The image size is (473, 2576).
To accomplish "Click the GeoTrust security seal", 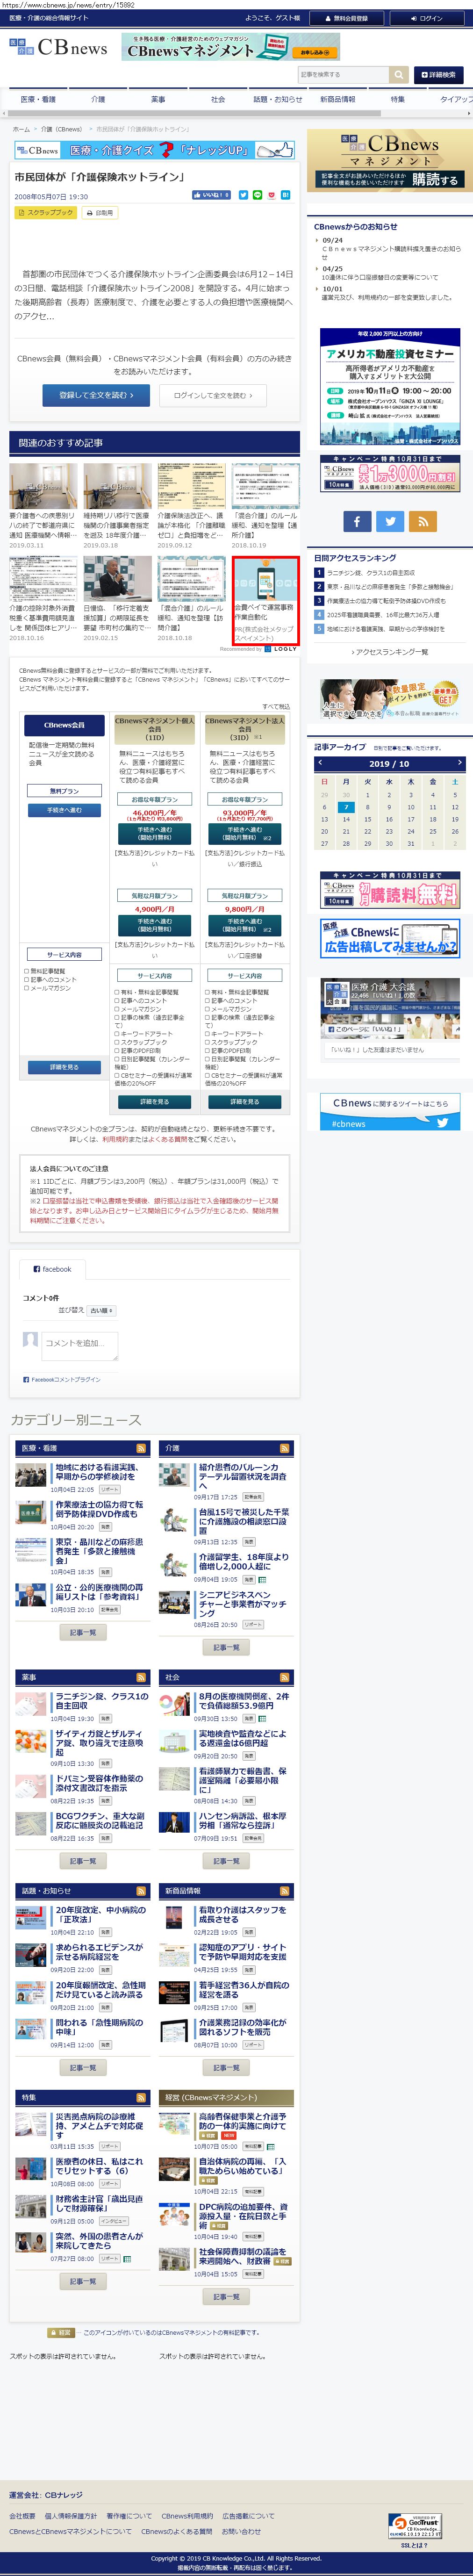I will coord(414,2527).
